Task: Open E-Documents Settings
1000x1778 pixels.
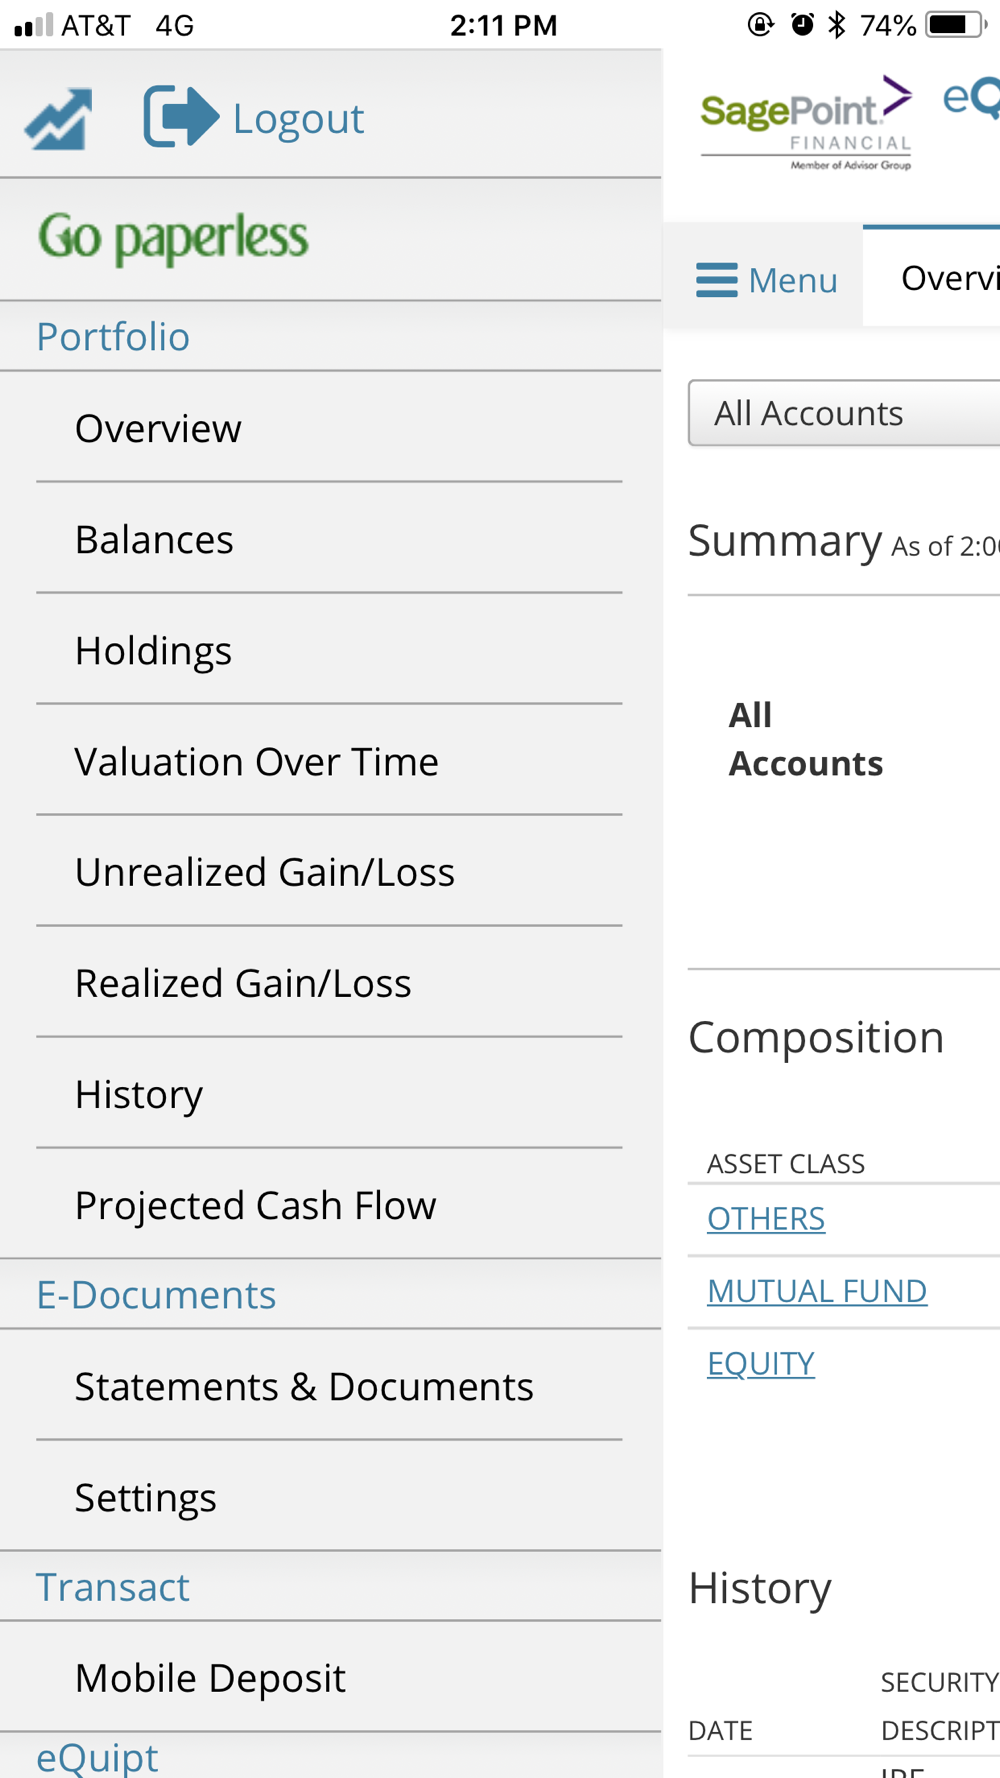Action: coord(145,1498)
